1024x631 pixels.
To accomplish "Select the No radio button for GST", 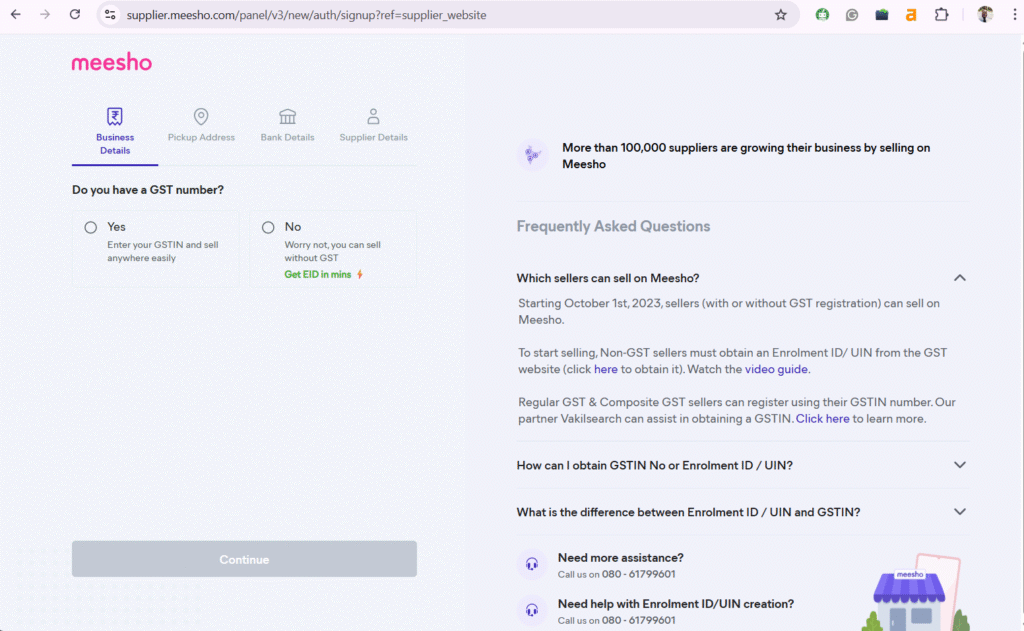I will pos(268,228).
